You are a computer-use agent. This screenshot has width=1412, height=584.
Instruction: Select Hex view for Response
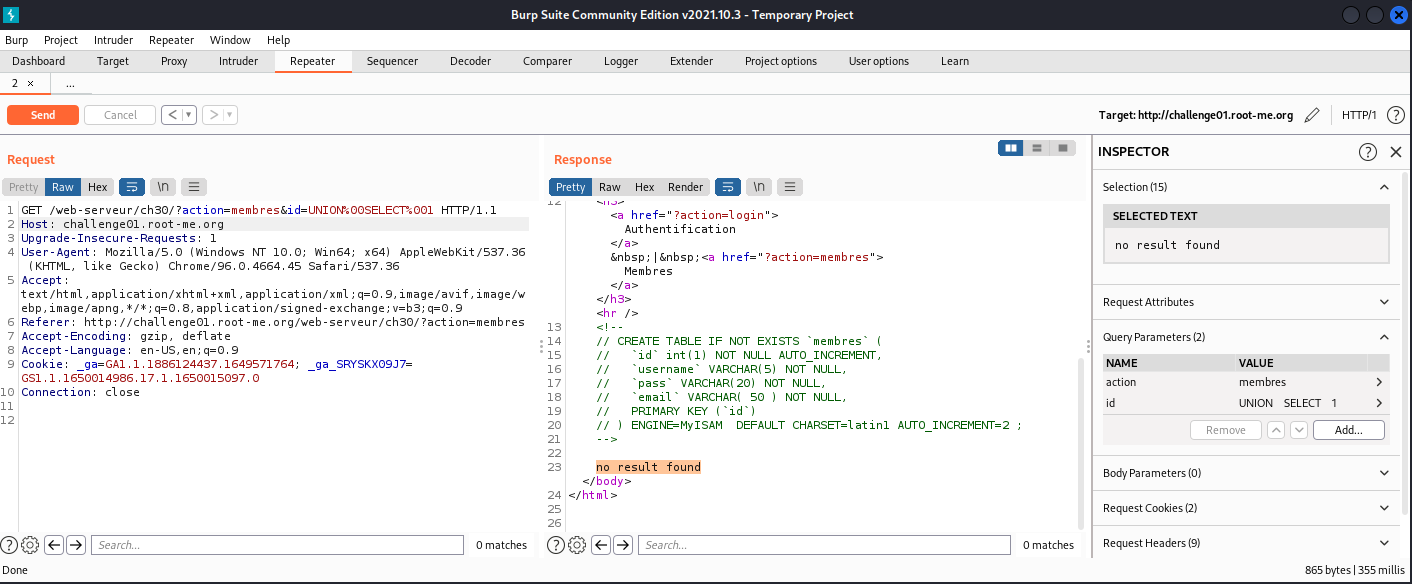645,187
